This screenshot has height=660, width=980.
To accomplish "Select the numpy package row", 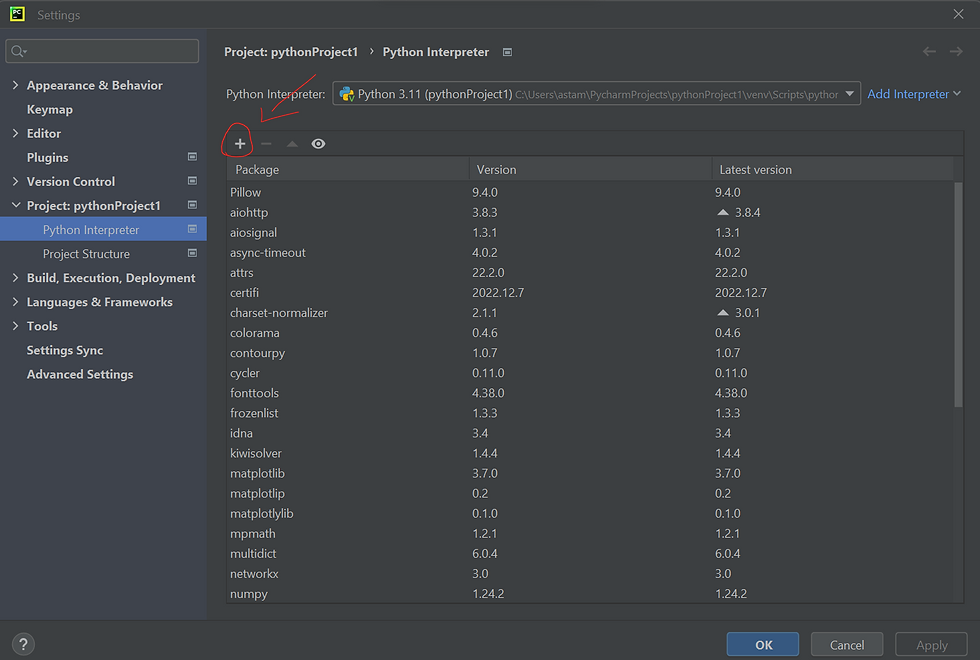I will click(x=591, y=594).
